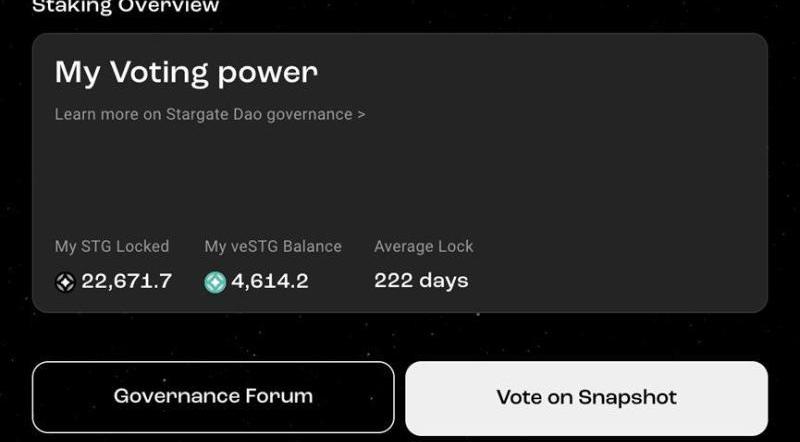Screen dimensions: 800x442
Task: Click the veSTG token icon
Action: (x=215, y=282)
